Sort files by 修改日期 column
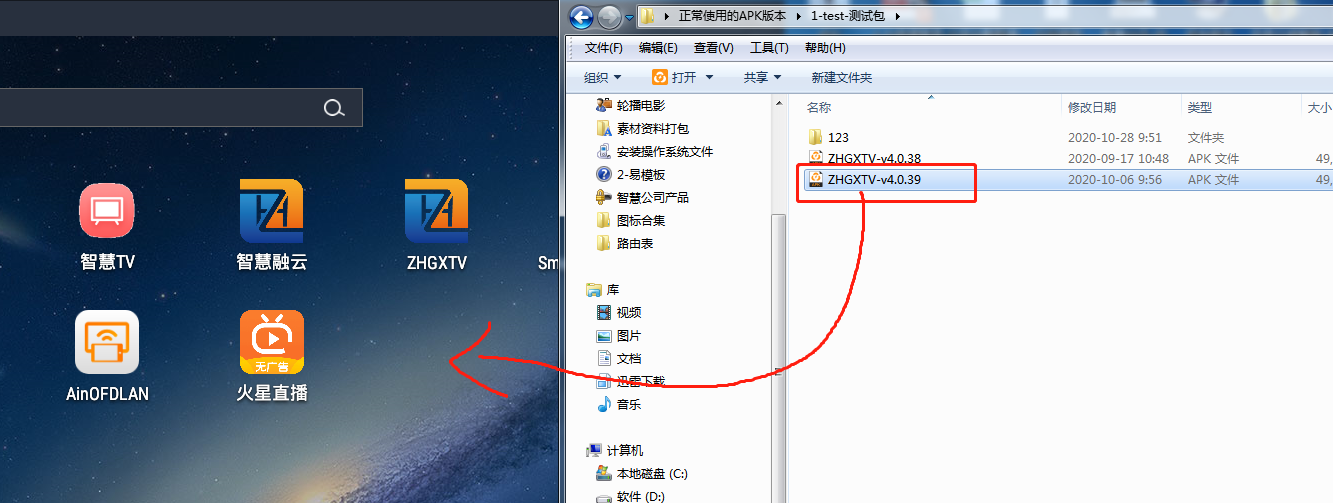Viewport: 1333px width, 503px height. [1092, 107]
